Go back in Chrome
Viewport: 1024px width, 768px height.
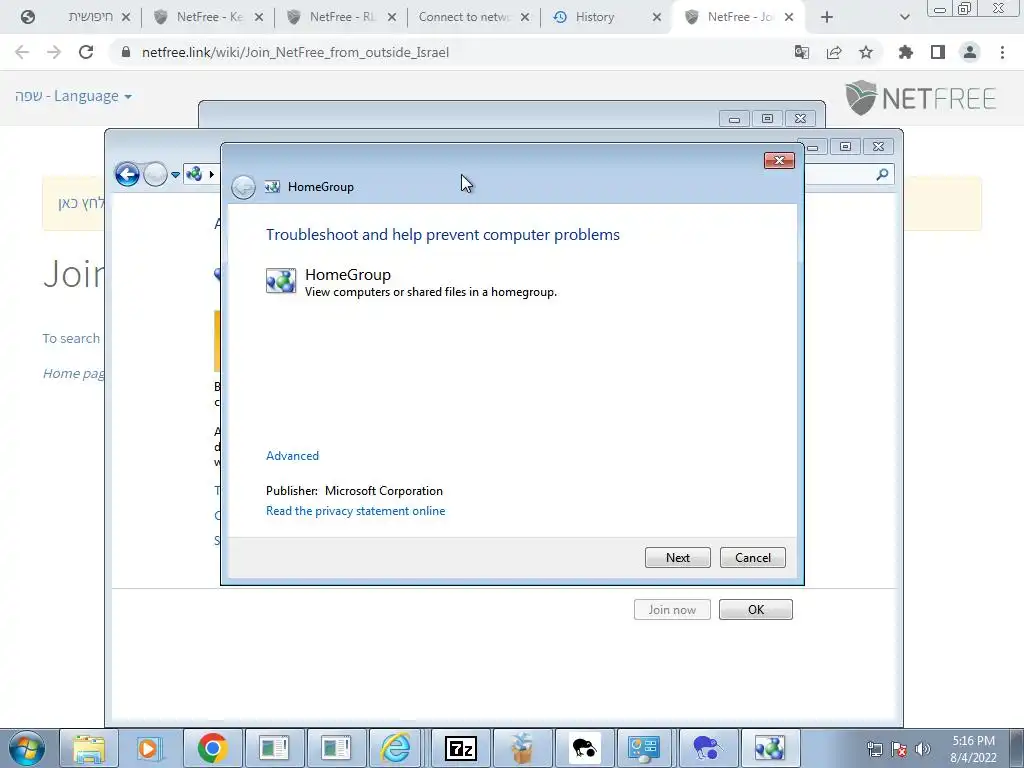[x=22, y=52]
